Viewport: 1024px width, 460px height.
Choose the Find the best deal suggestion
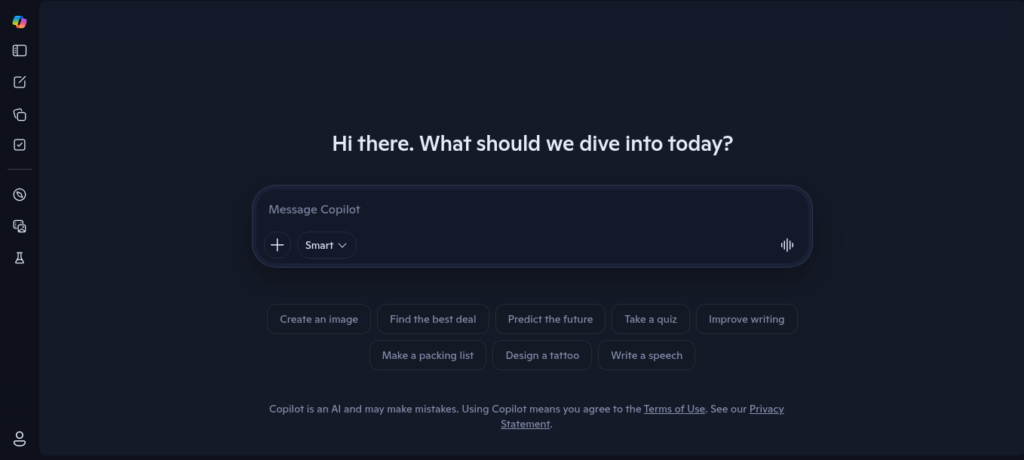coord(433,319)
